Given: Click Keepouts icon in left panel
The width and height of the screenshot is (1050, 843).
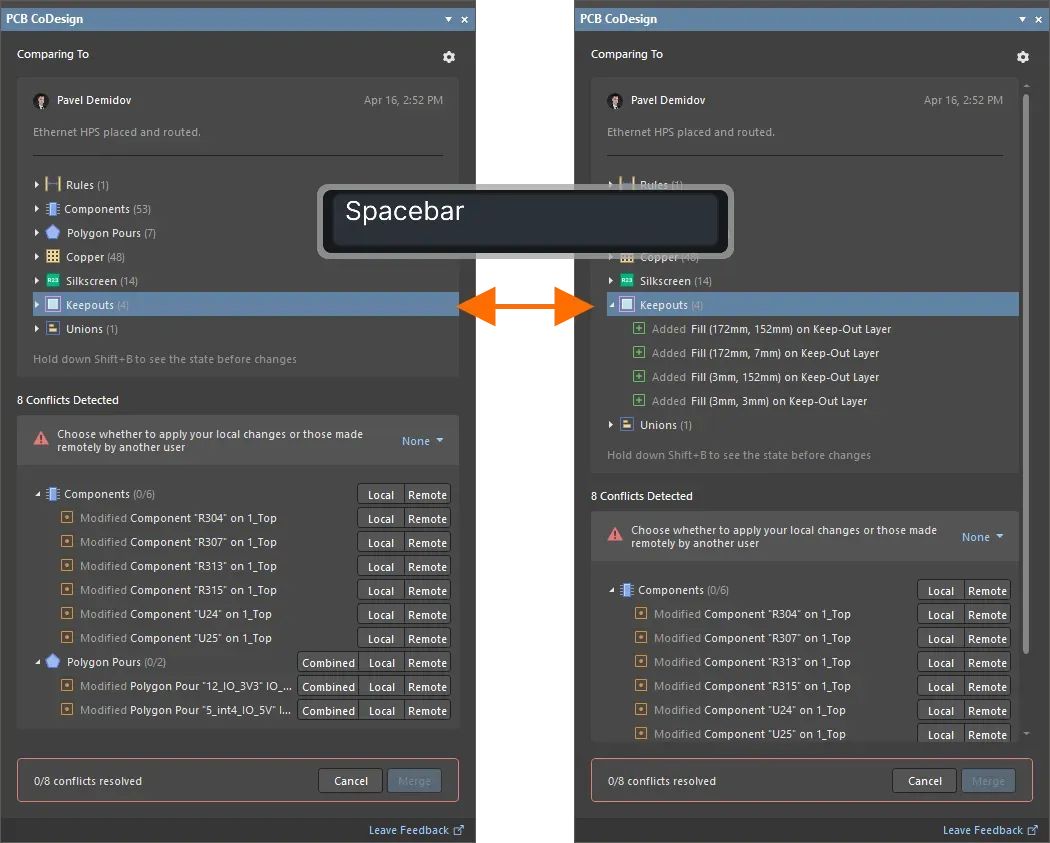Looking at the screenshot, I should coord(53,305).
